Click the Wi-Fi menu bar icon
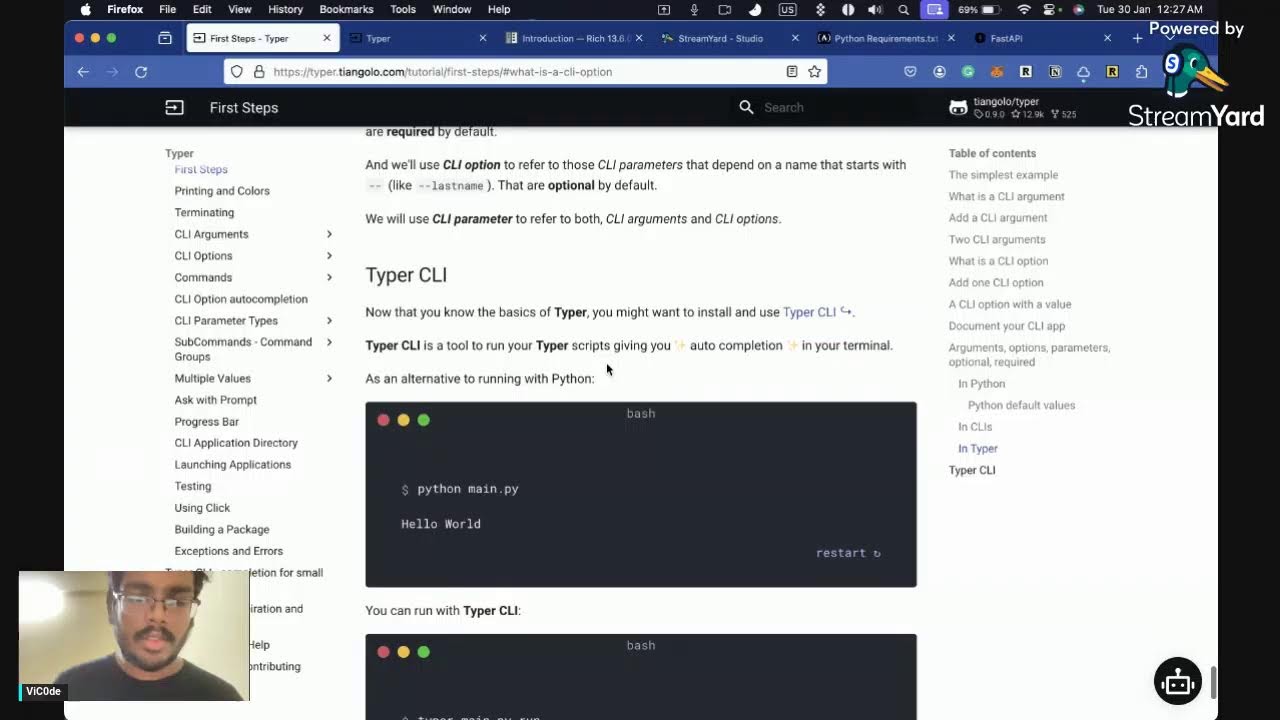The height and width of the screenshot is (720, 1280). tap(1023, 10)
